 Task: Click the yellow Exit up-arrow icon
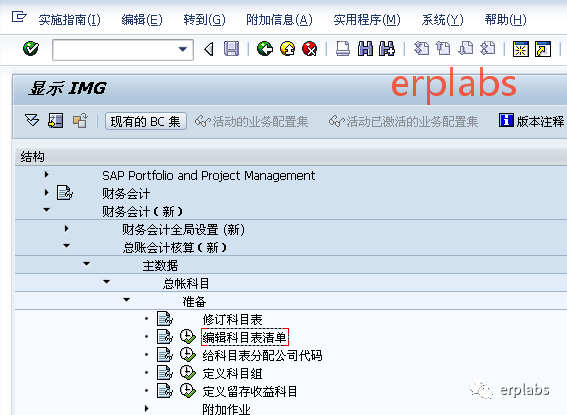[x=287, y=48]
